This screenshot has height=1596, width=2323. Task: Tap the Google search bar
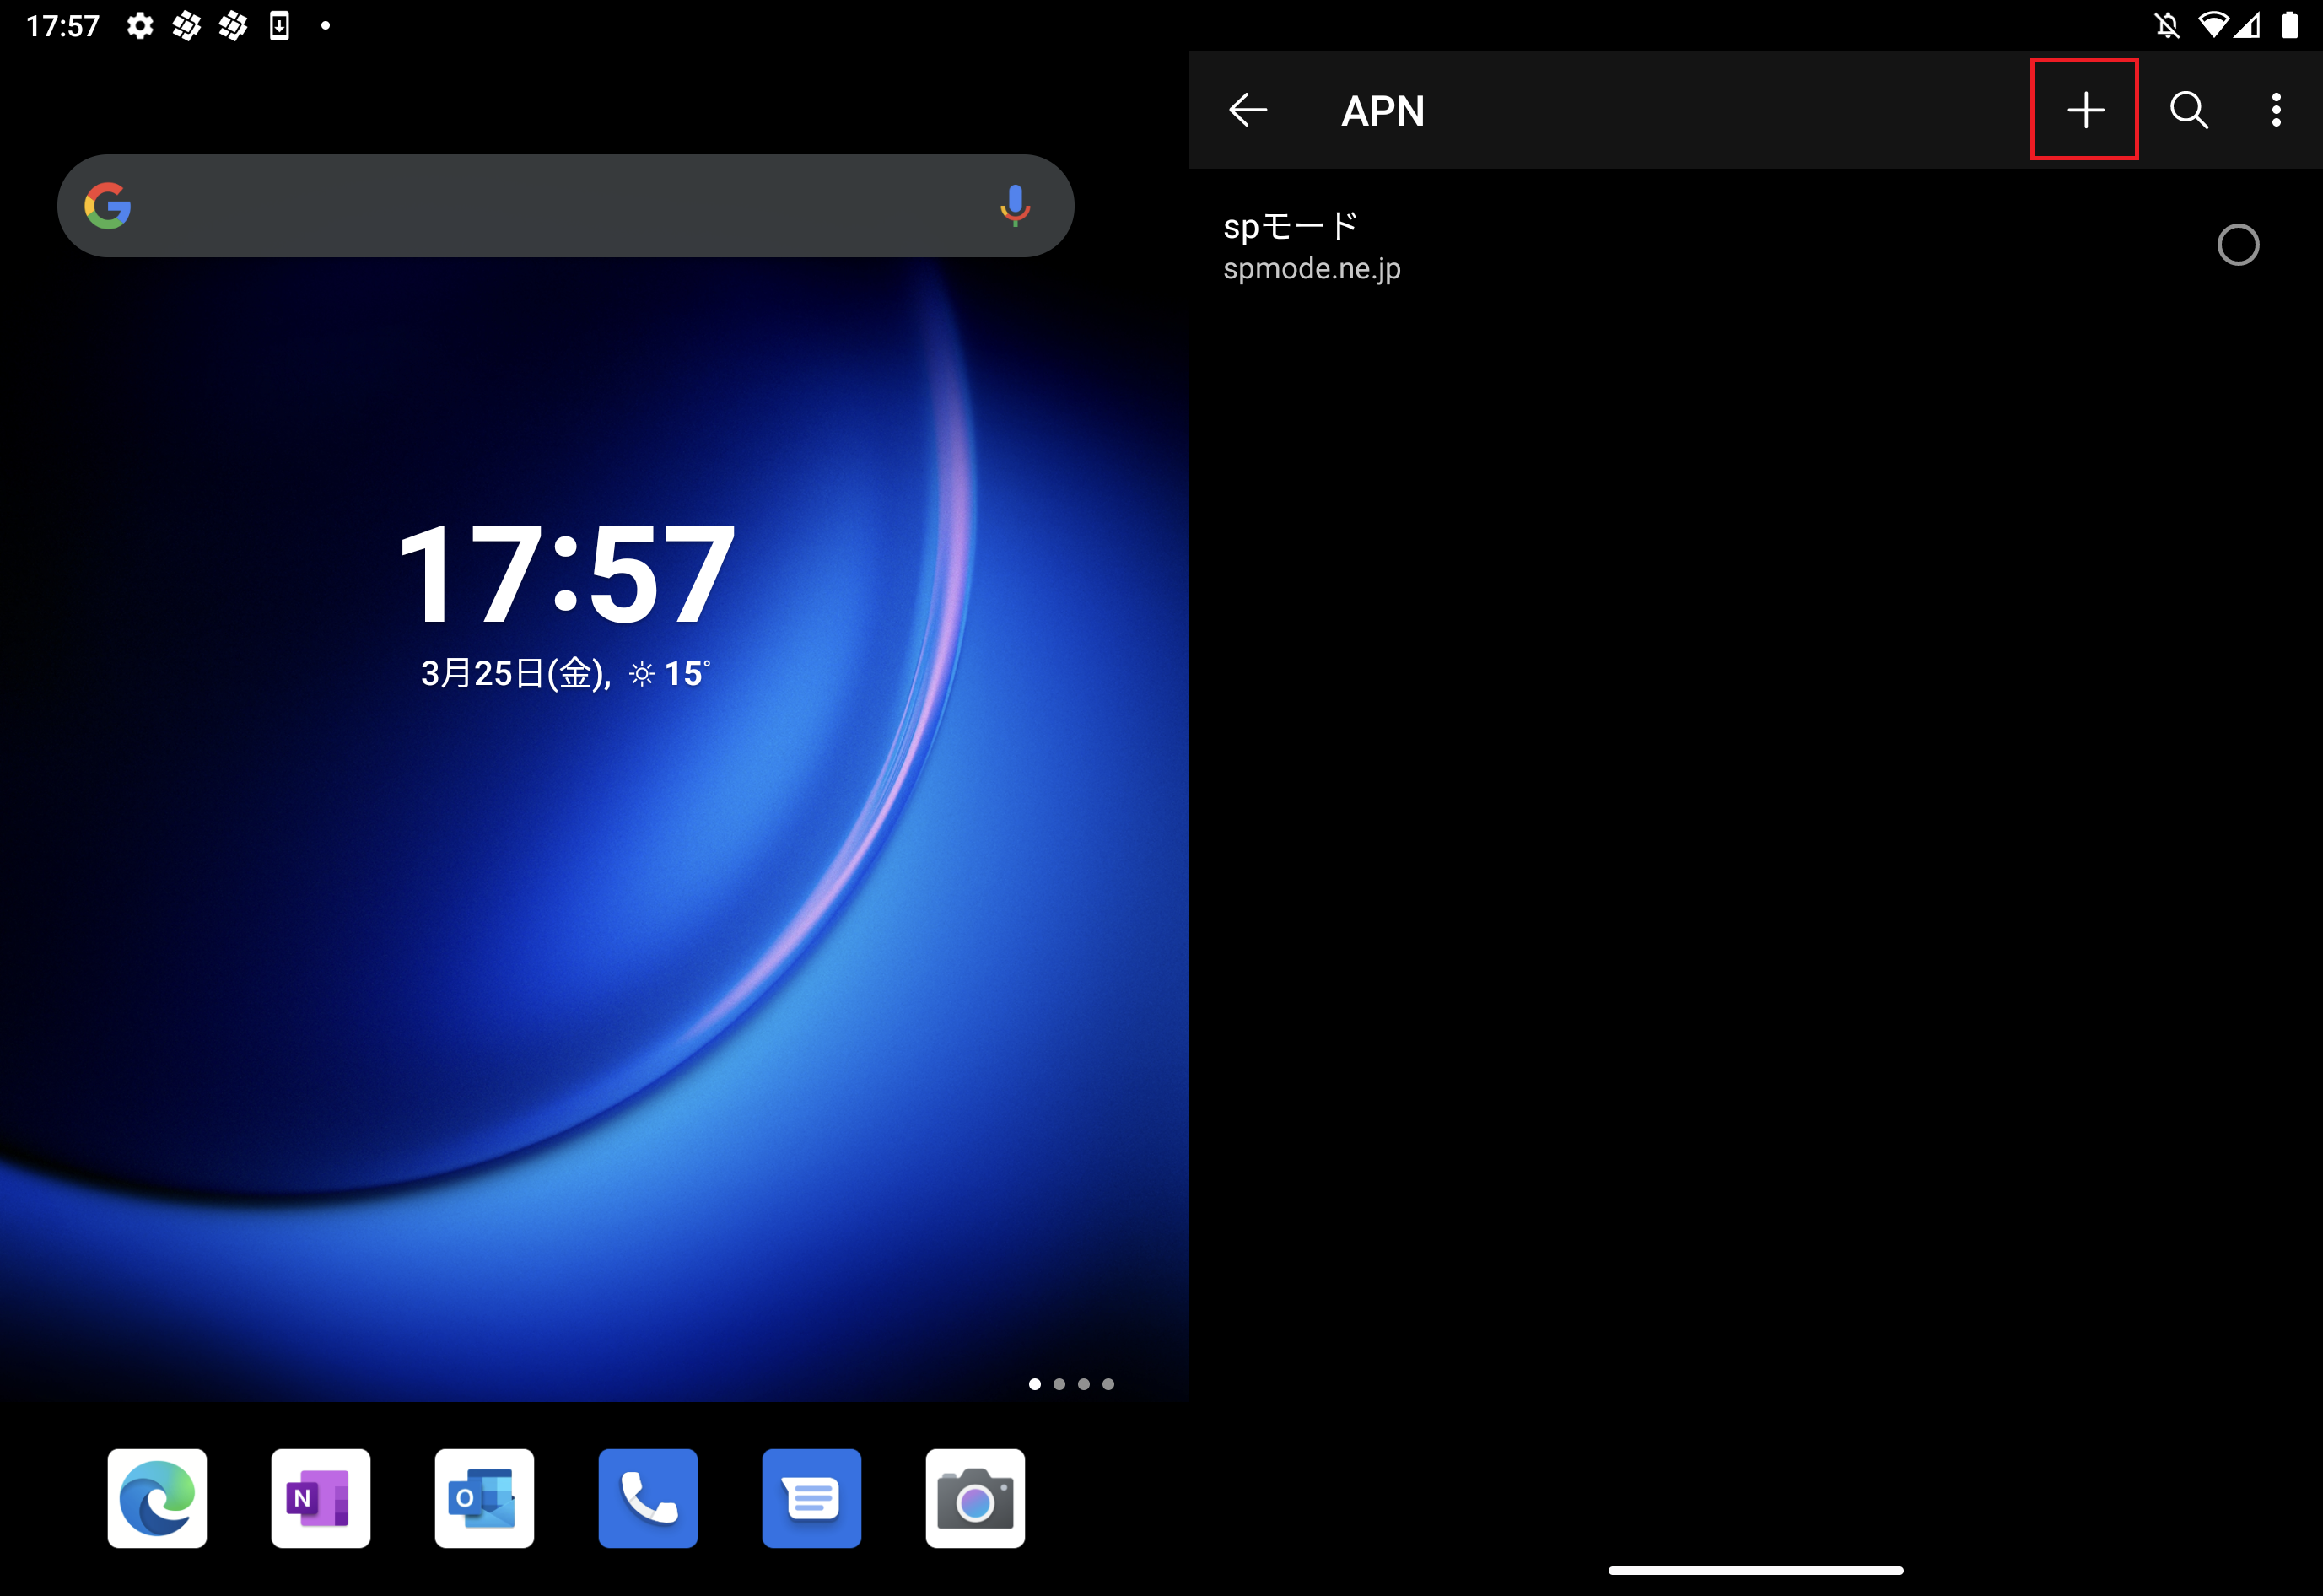tap(565, 206)
